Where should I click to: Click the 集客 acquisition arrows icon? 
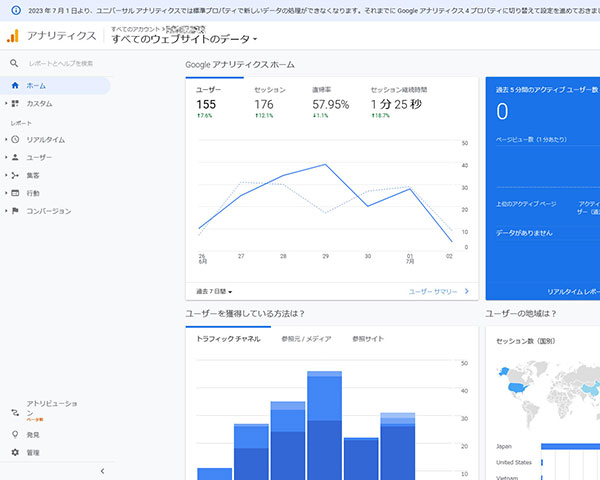pos(15,175)
